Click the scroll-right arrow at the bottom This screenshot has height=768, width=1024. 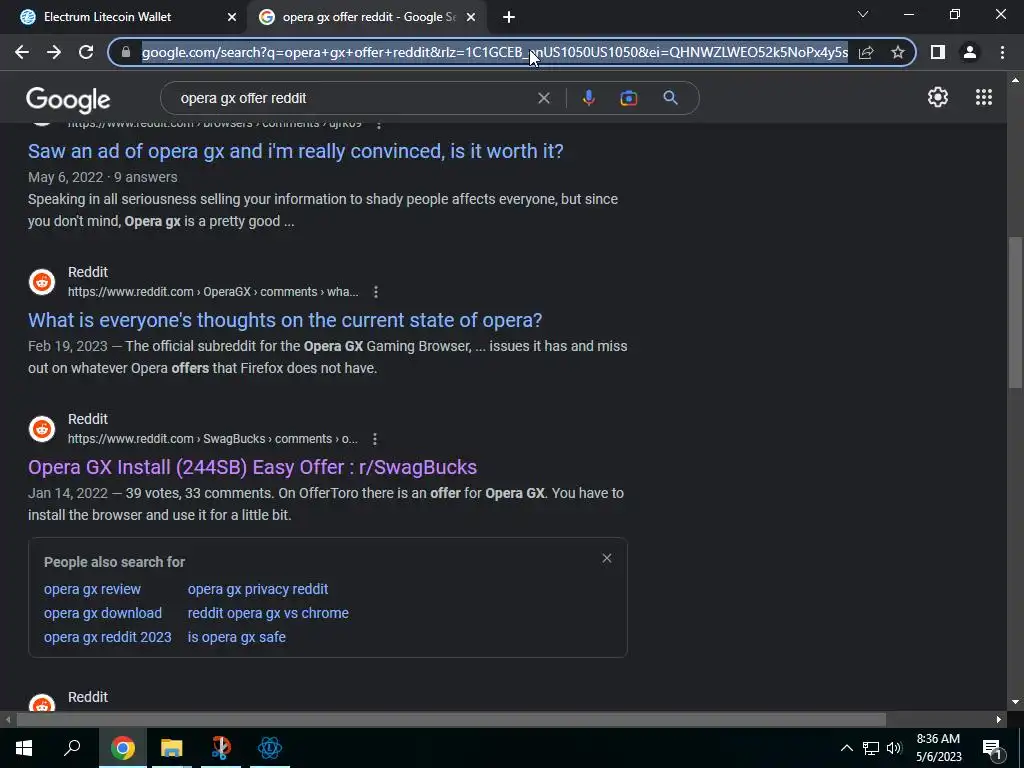pyautogui.click(x=999, y=720)
